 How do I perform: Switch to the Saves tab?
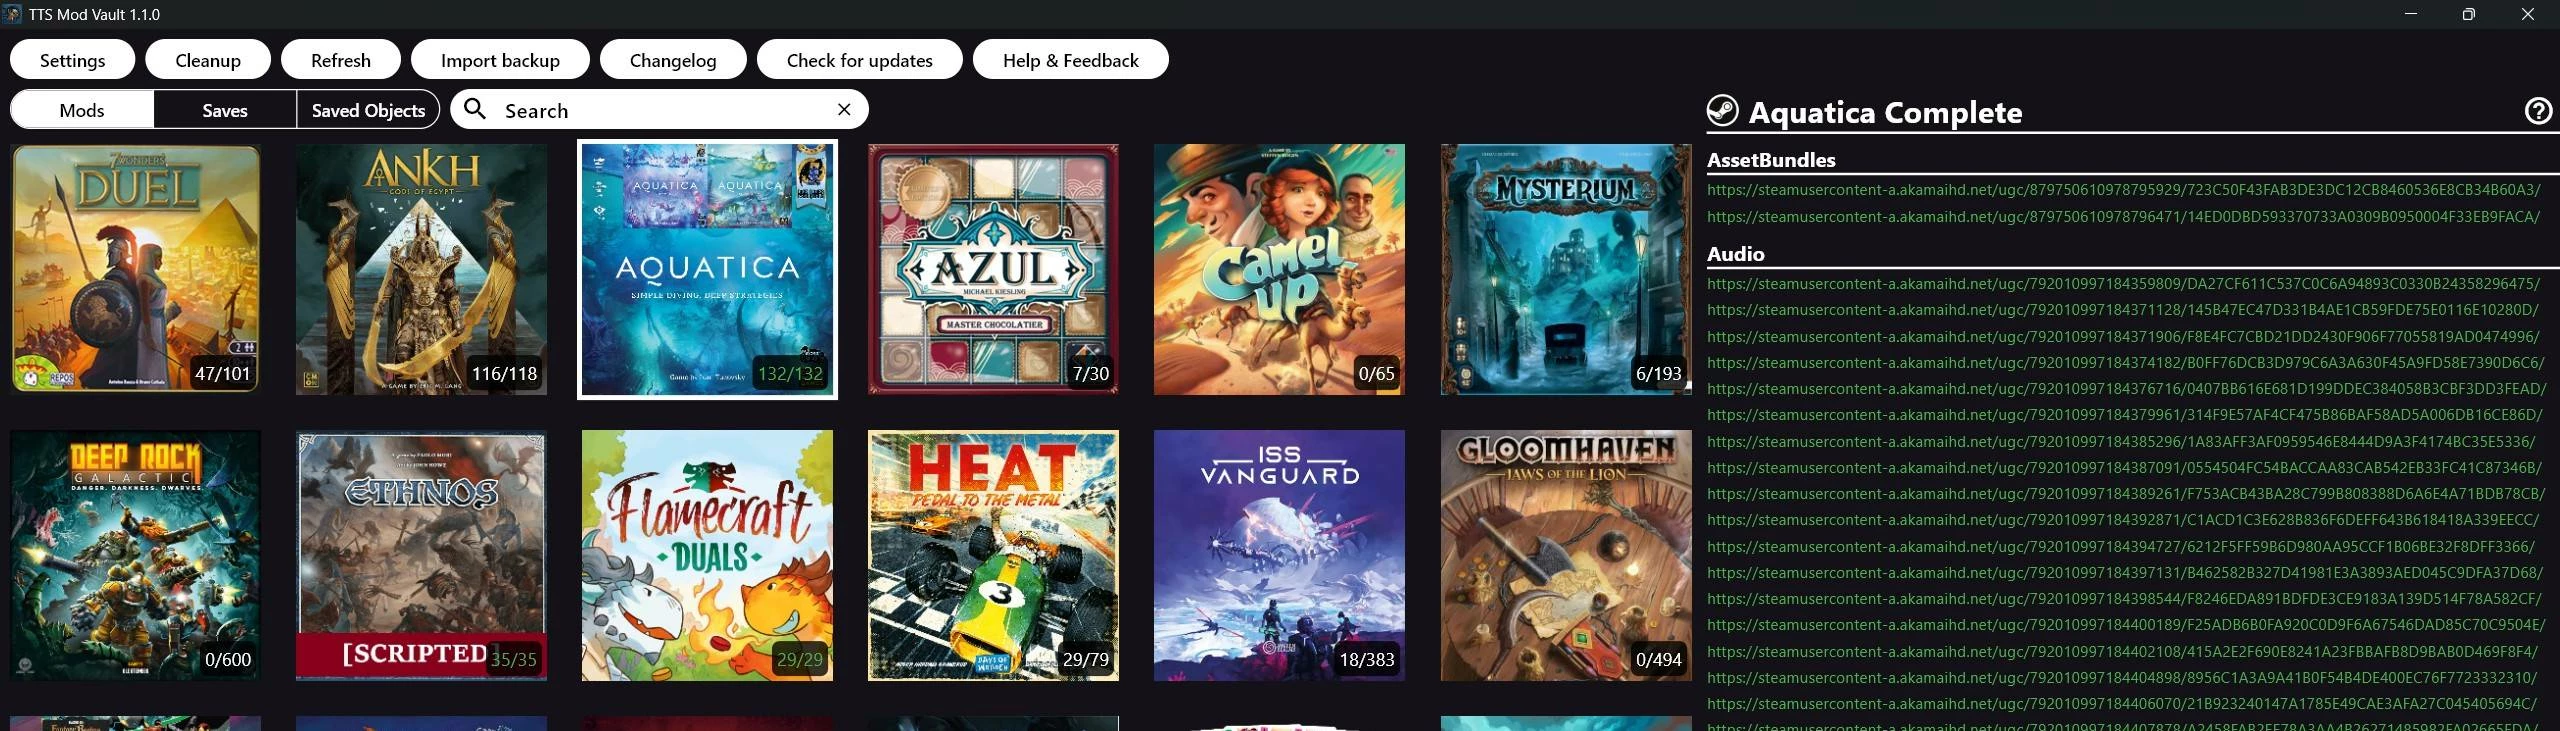coord(225,110)
